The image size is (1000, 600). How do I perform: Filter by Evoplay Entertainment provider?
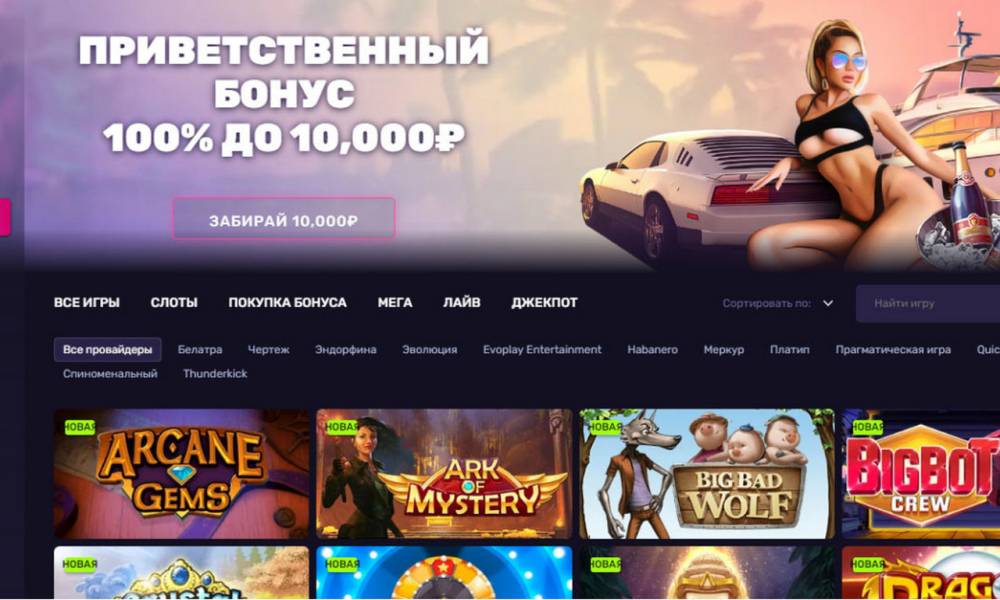[542, 349]
